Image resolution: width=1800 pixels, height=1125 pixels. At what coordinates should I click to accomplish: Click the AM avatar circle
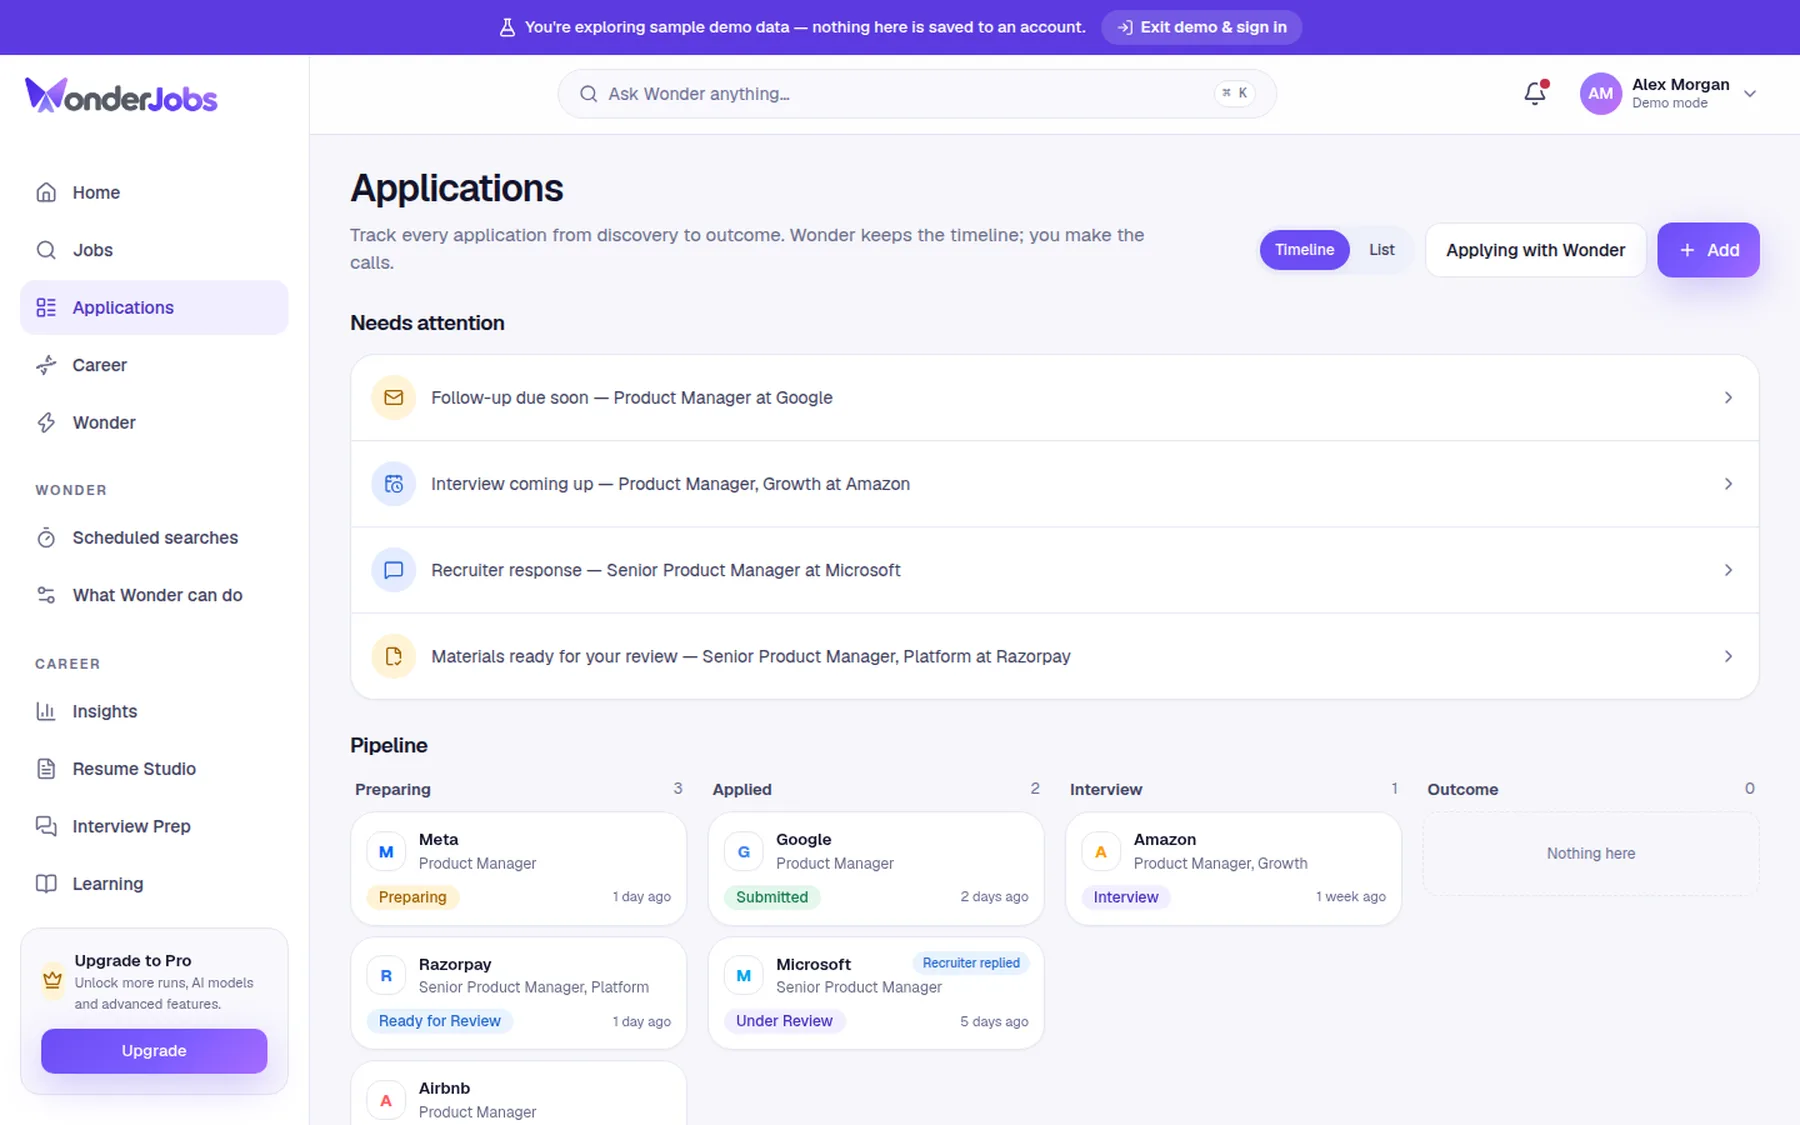coord(1600,94)
